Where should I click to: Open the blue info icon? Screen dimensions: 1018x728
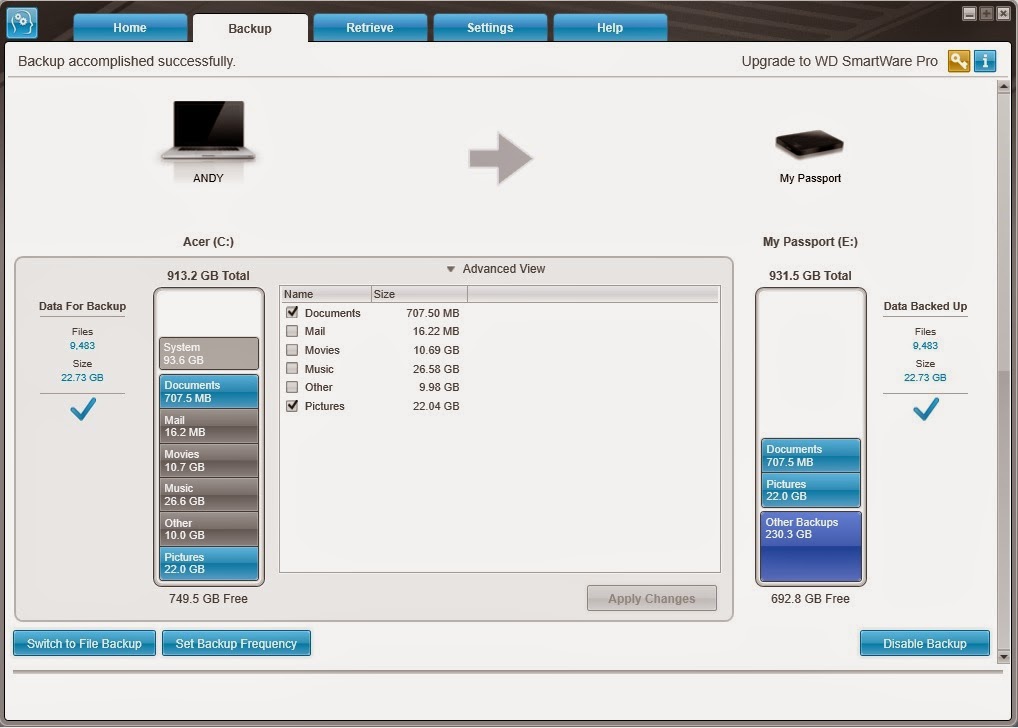pyautogui.click(x=985, y=61)
